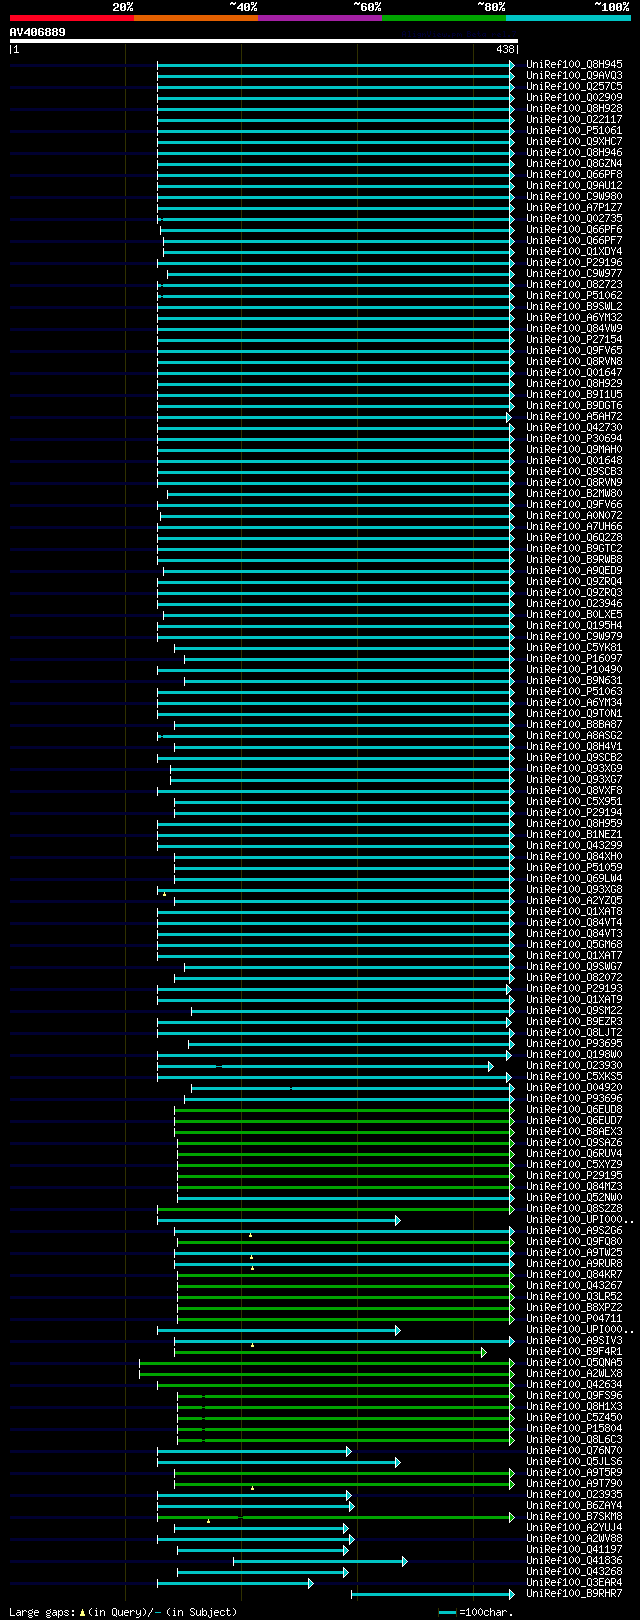Click the green alignment bar for Q6EUD7
Image resolution: width=640 pixels, height=1620 pixels.
(345, 1121)
